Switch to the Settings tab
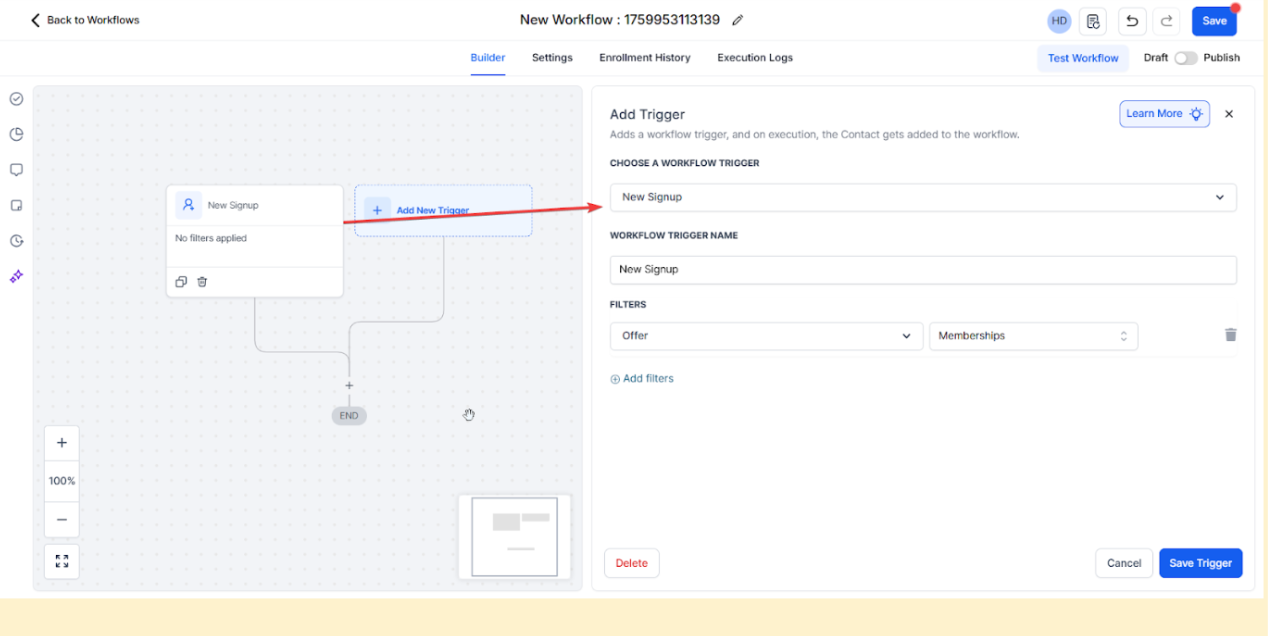This screenshot has height=636, width=1268. (552, 58)
